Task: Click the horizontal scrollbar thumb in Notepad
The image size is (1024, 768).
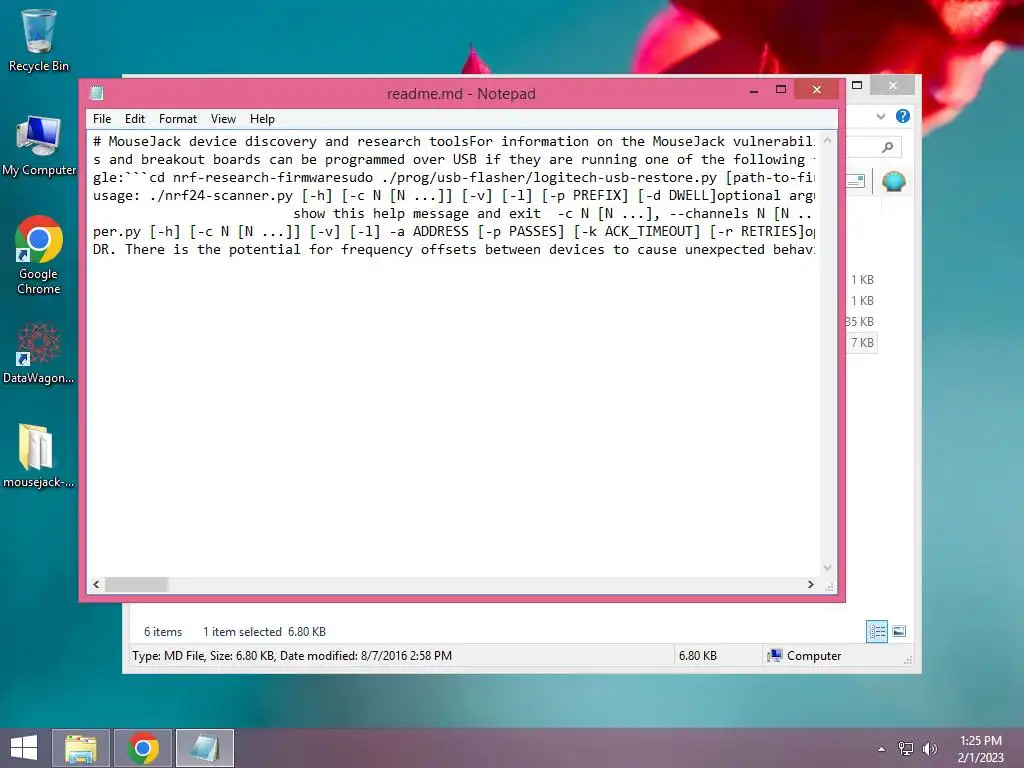Action: 136,584
